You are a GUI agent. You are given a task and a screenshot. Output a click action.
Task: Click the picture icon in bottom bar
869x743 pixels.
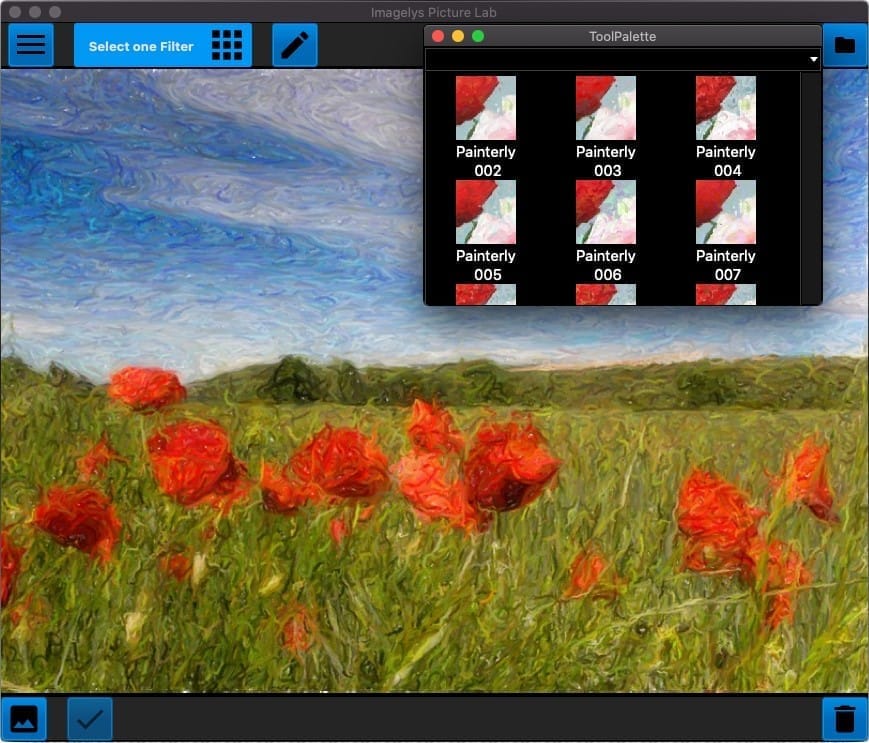tap(24, 719)
